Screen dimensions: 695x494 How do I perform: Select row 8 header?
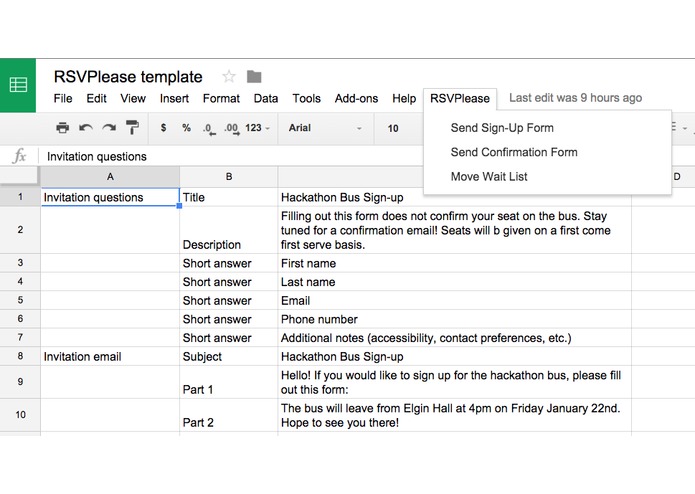(x=20, y=356)
